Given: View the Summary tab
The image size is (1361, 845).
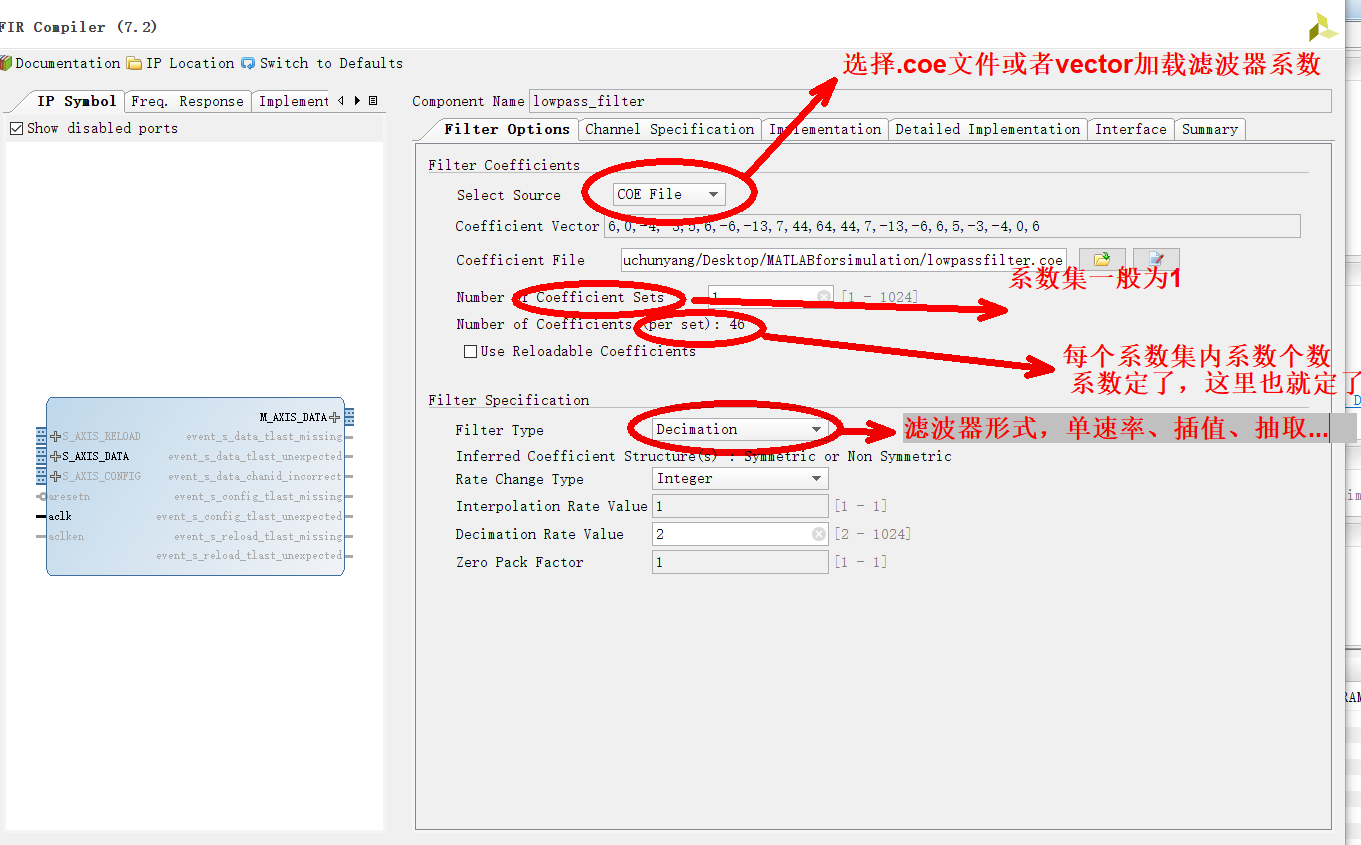Looking at the screenshot, I should click(1209, 129).
